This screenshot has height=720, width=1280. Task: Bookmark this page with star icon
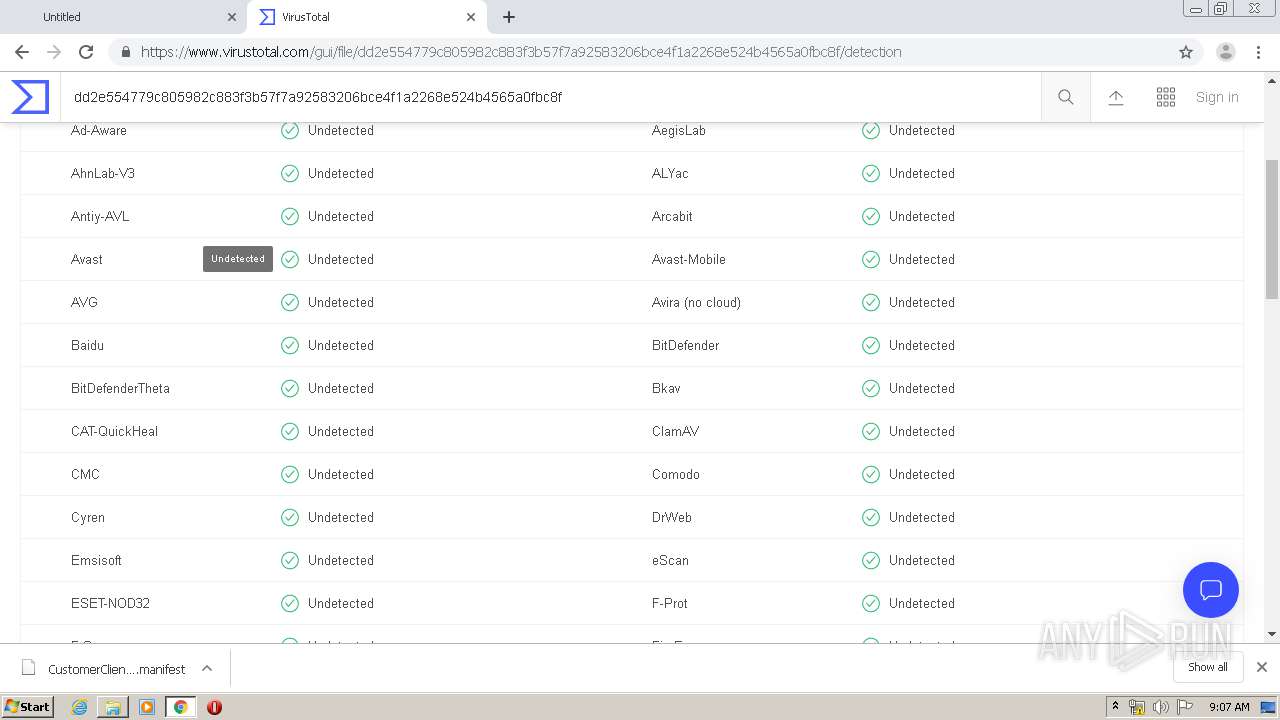[x=1186, y=52]
